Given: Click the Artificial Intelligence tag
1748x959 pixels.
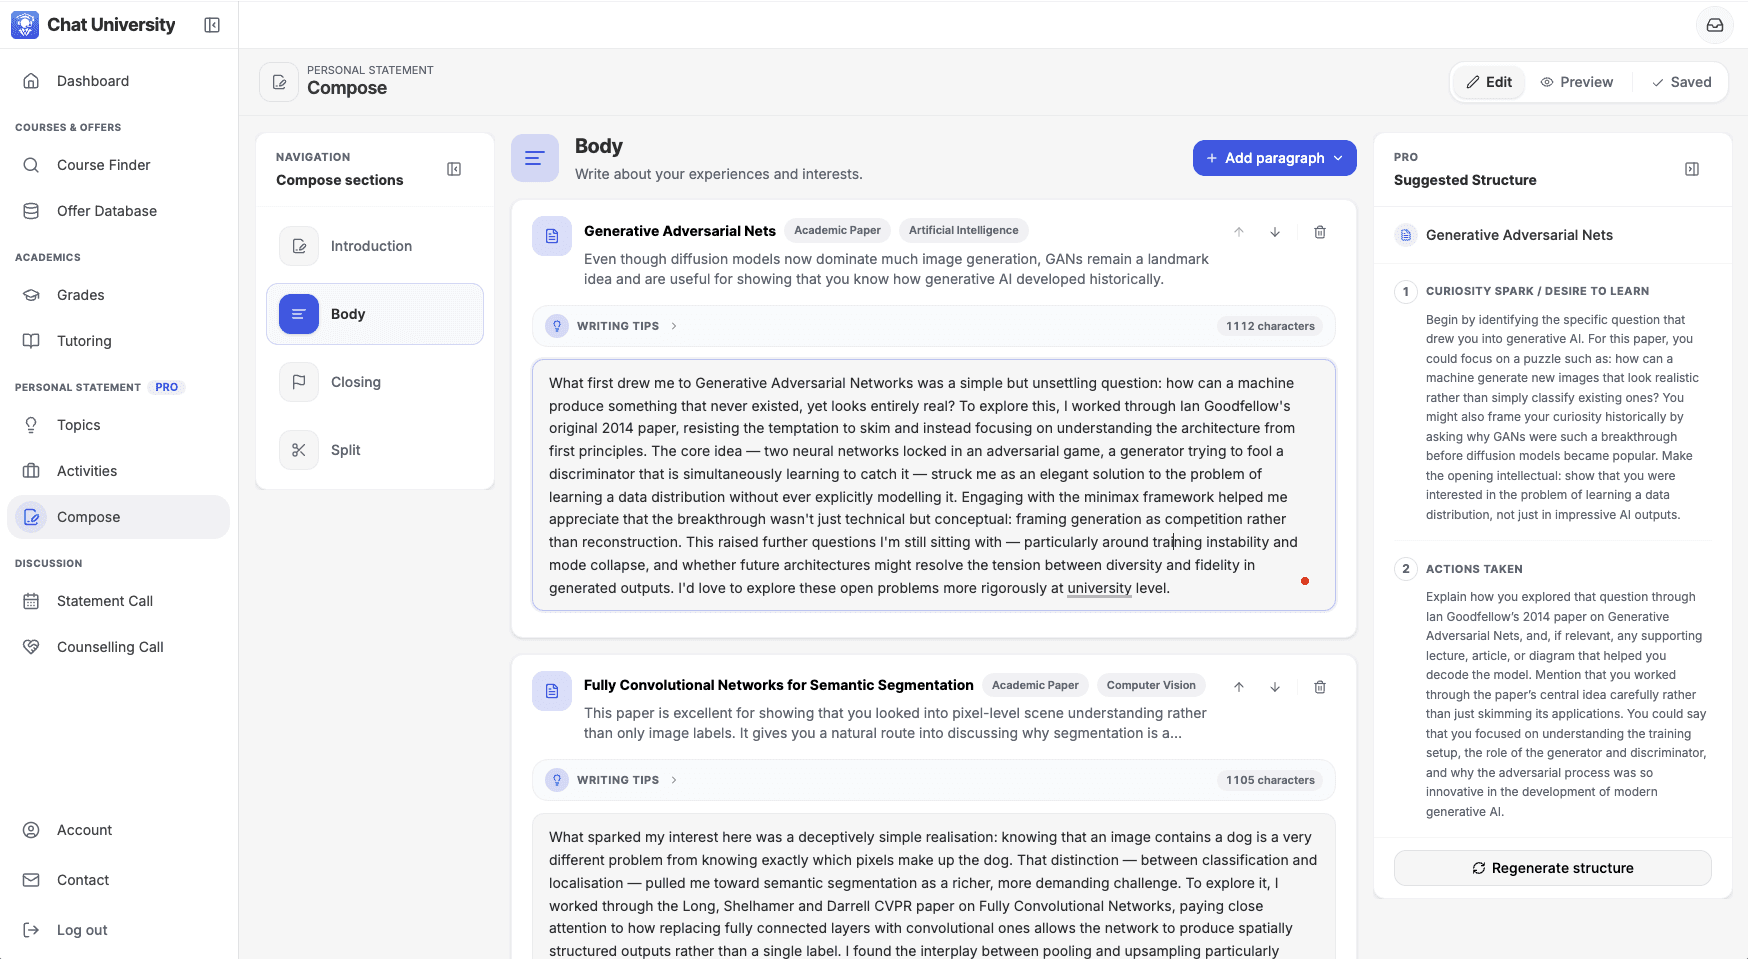Looking at the screenshot, I should [x=964, y=230].
